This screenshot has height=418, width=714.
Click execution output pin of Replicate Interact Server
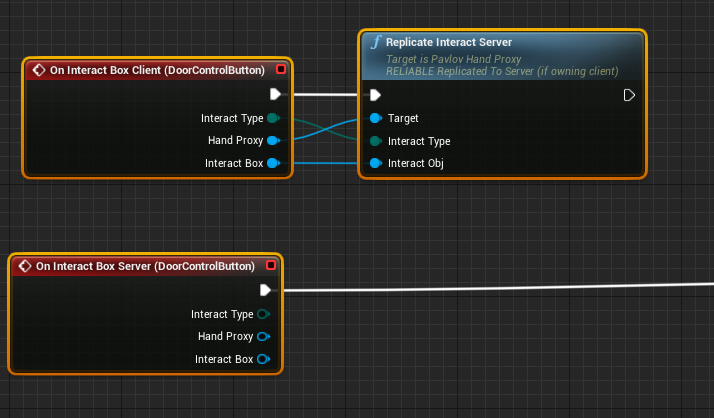629,95
